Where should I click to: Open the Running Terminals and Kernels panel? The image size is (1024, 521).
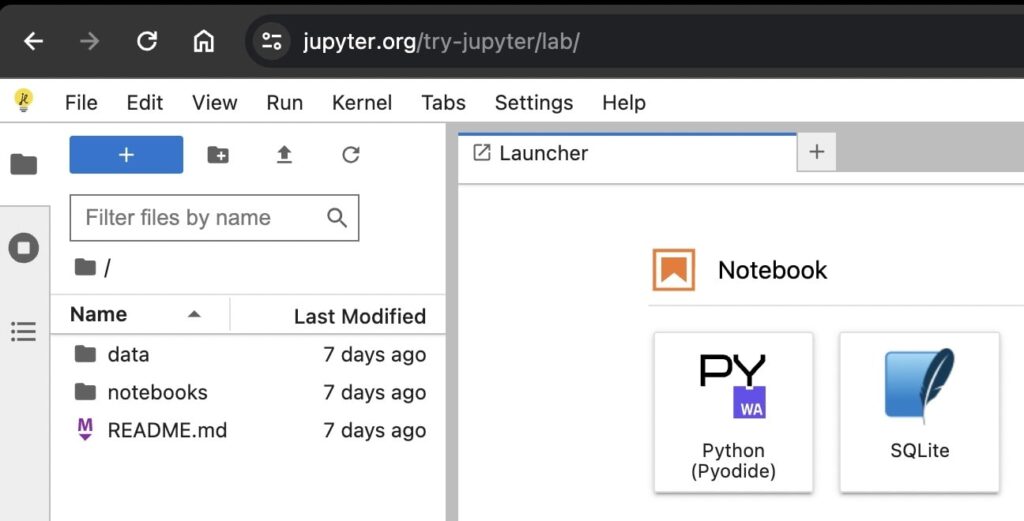(x=24, y=248)
